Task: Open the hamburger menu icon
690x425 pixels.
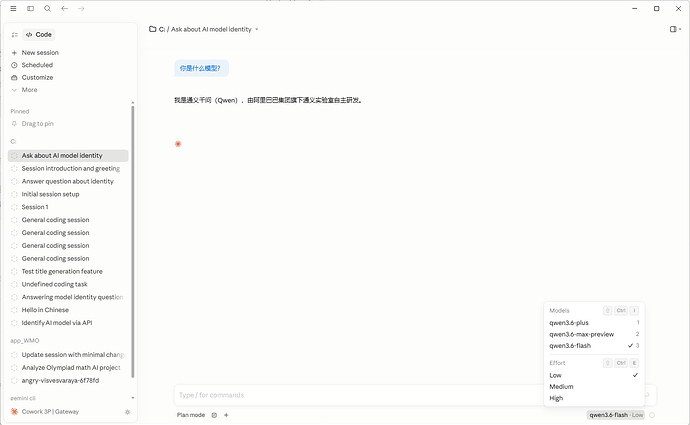Action: coord(13,8)
